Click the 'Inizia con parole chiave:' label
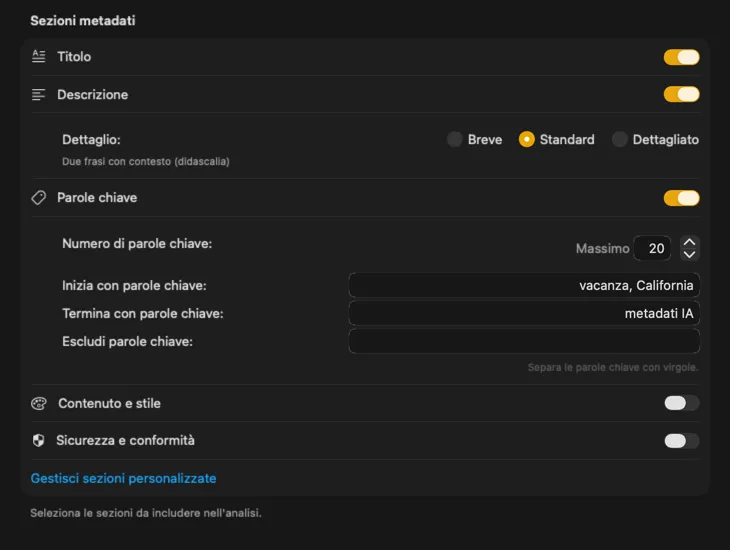730x550 pixels. click(x=134, y=285)
